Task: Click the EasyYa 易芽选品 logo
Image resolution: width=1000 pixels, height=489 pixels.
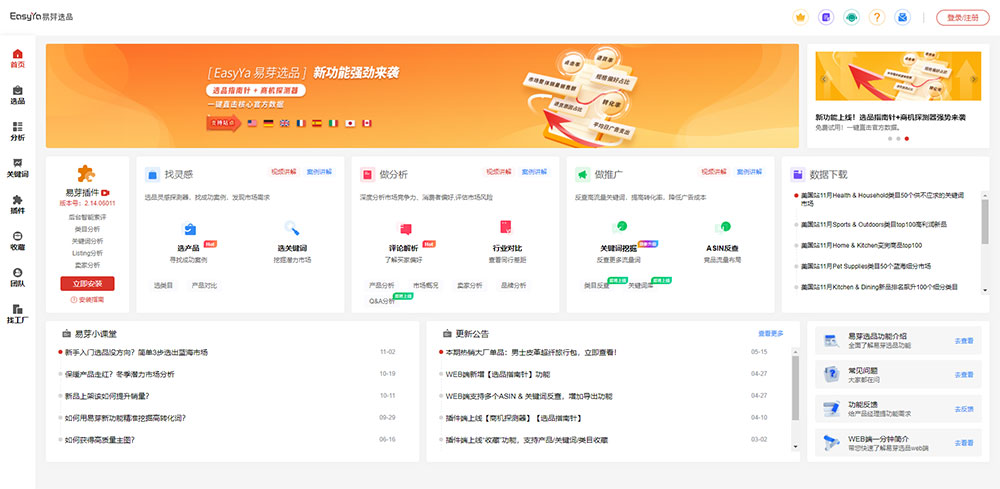Action: (41, 17)
